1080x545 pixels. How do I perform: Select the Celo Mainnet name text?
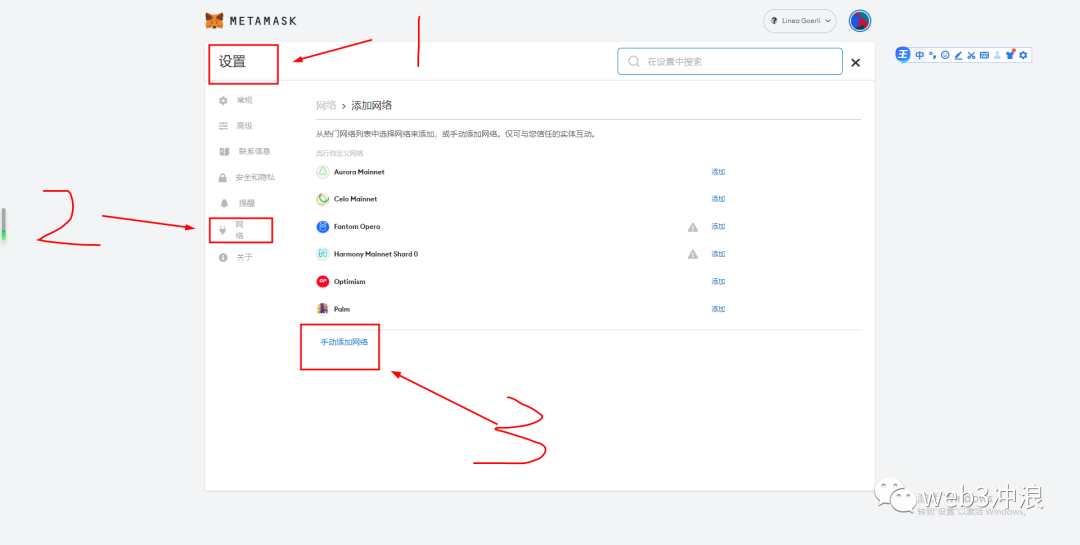pyautogui.click(x=355, y=199)
